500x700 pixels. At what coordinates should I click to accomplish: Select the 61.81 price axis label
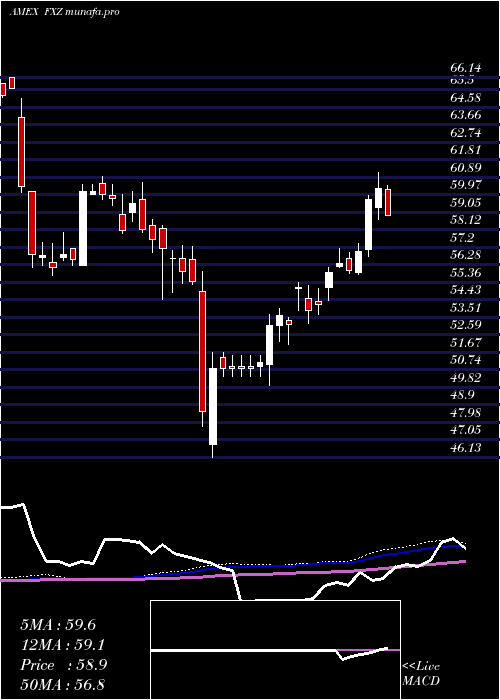tap(466, 150)
